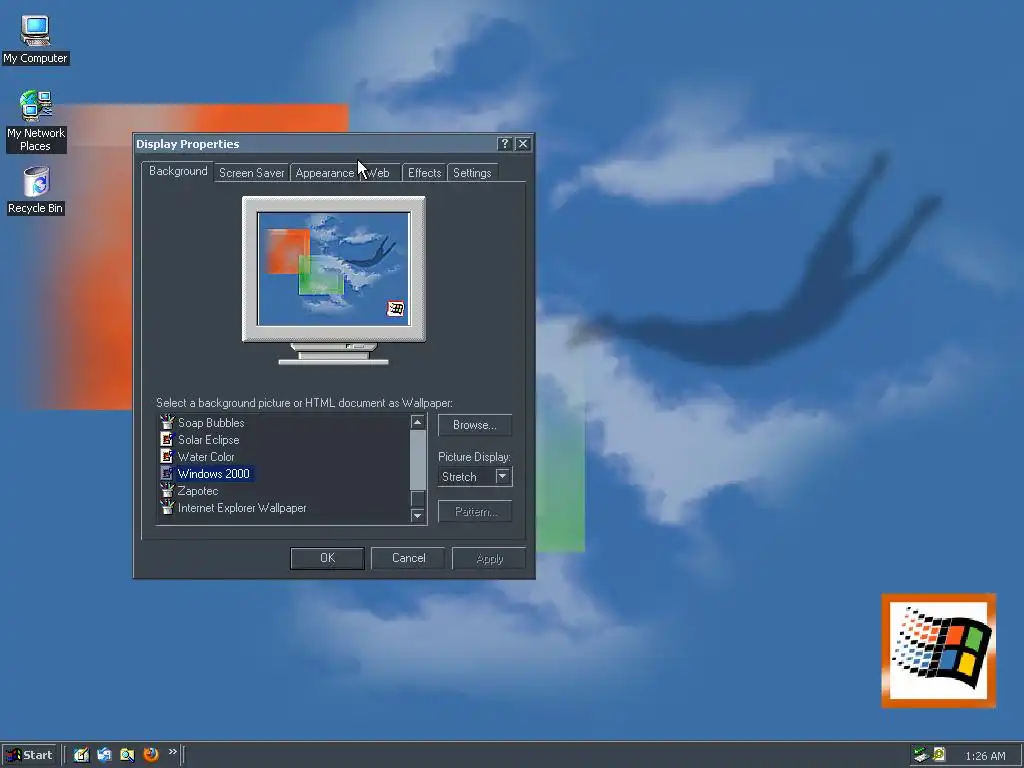The image size is (1024, 768).
Task: Open the Web tab
Action: 379,173
